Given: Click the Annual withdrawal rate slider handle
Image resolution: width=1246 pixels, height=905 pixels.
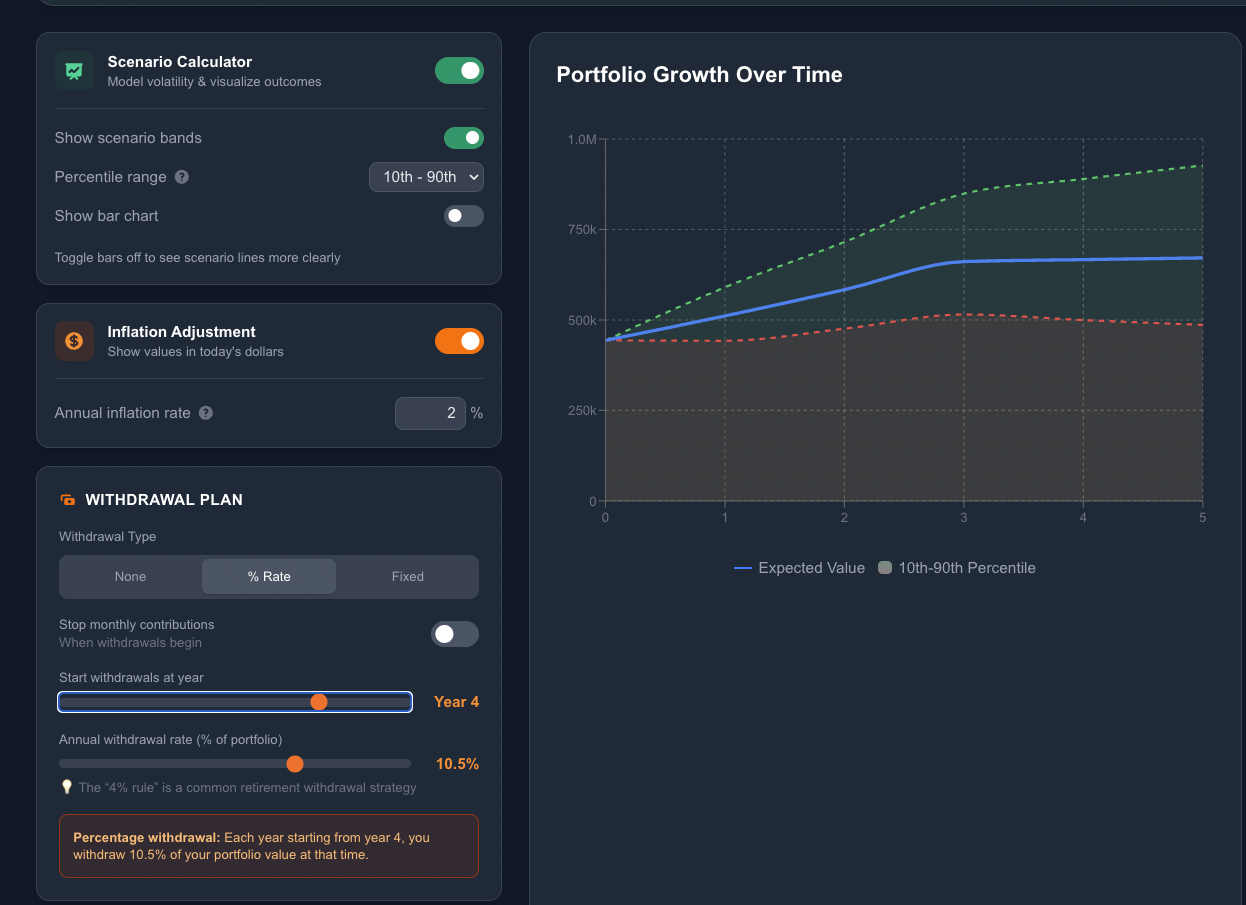Looking at the screenshot, I should point(295,763).
